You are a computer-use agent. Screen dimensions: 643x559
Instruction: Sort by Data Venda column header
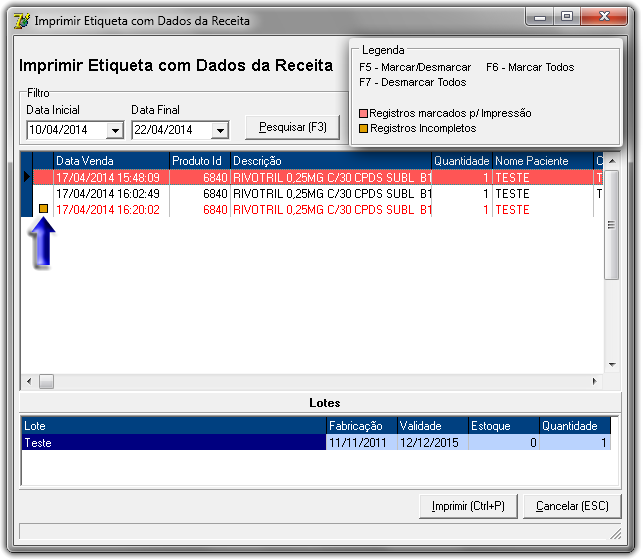[x=112, y=161]
